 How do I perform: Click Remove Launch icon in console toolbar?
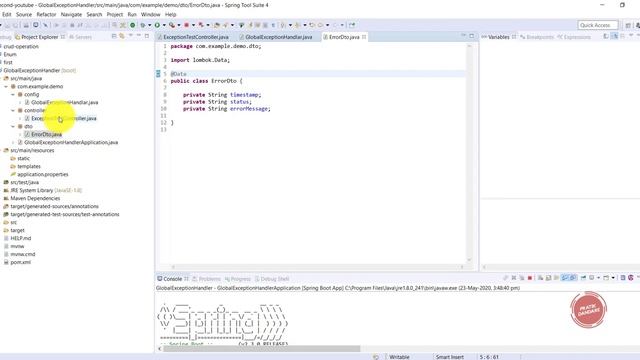(514, 278)
